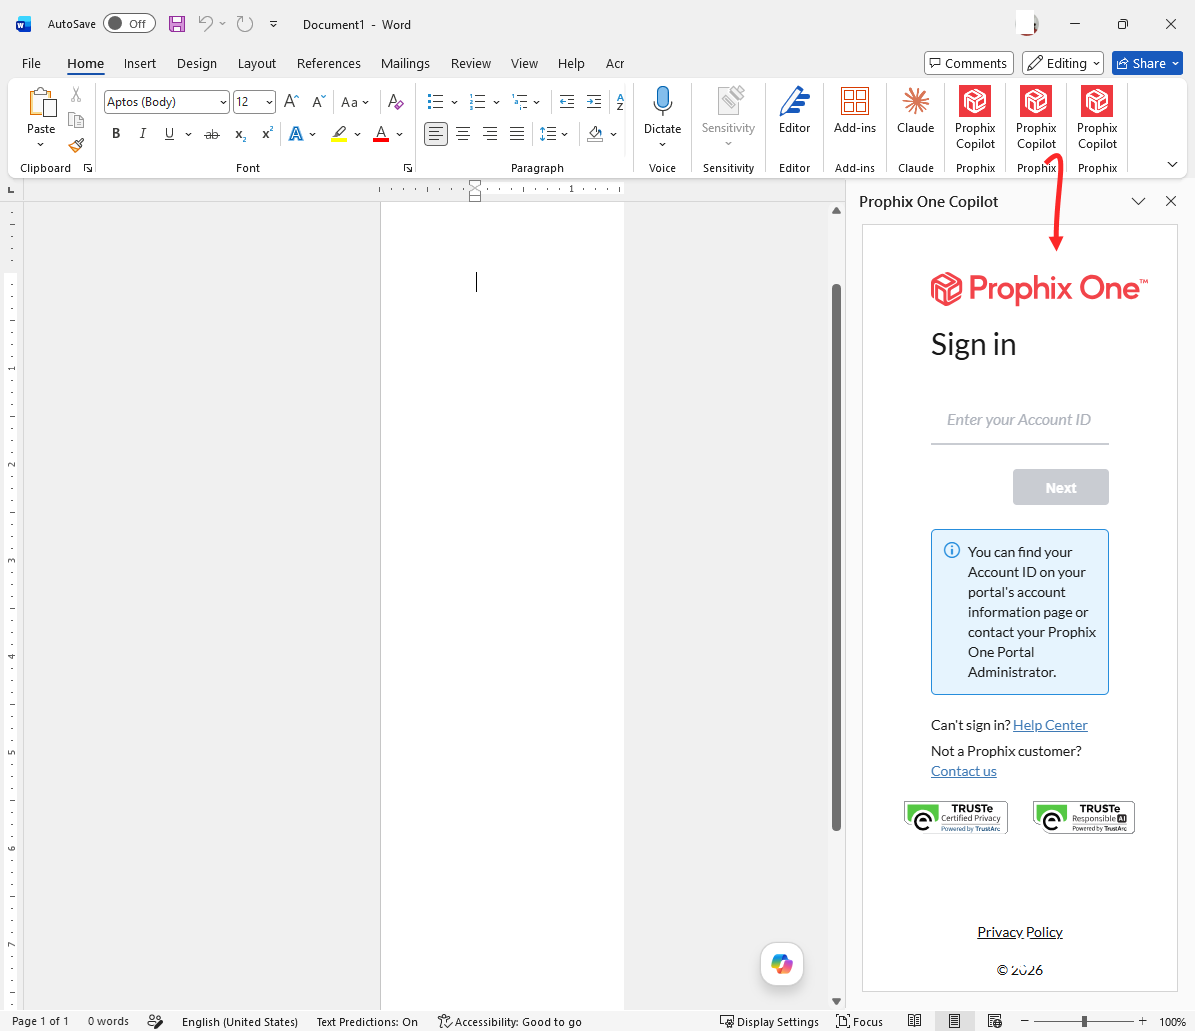Click the Cut scissors icon

[x=76, y=94]
